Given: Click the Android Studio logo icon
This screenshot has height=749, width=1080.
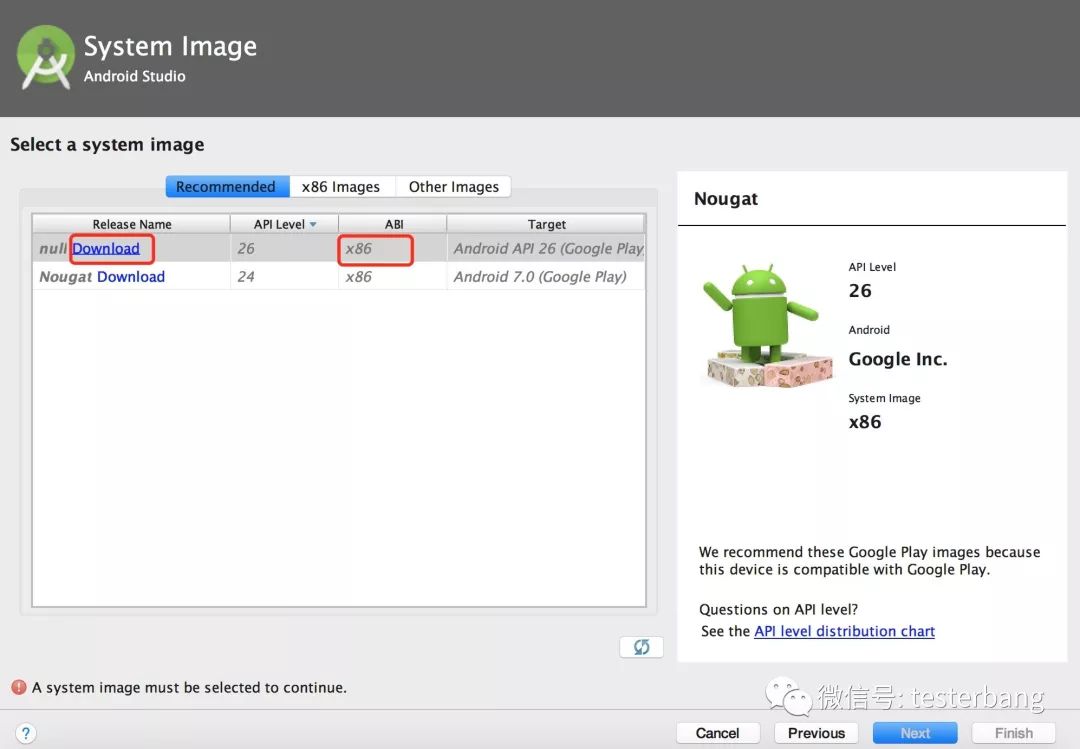Looking at the screenshot, I should [45, 58].
